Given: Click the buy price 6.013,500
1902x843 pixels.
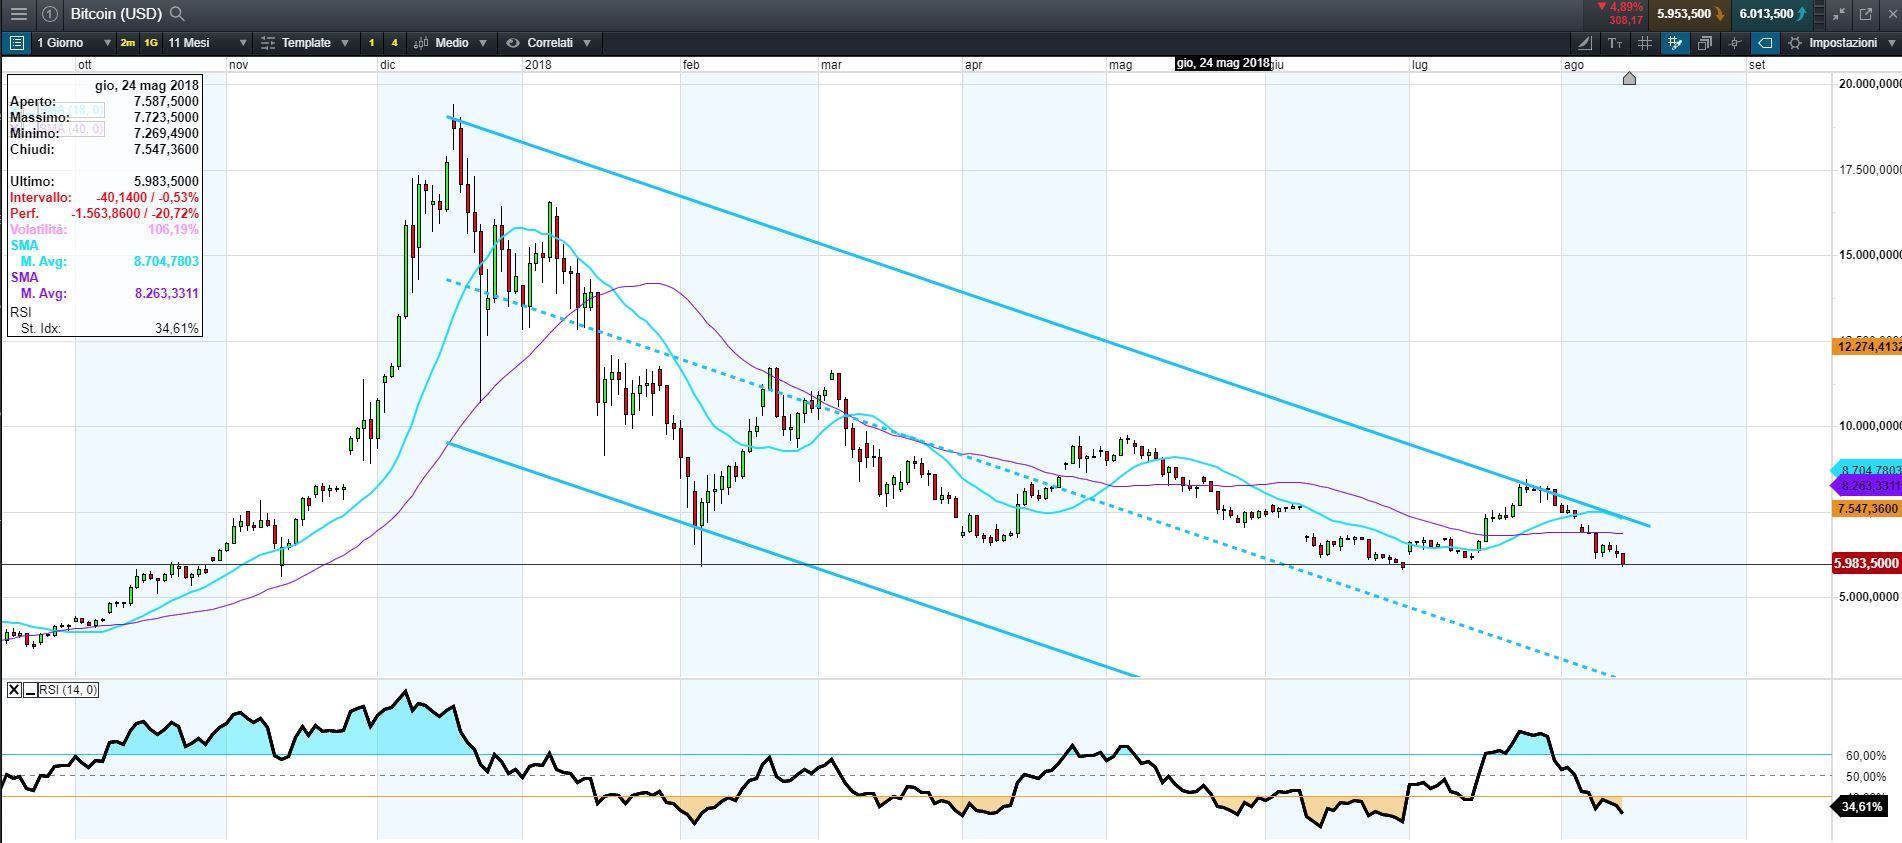Looking at the screenshot, I should click(x=1772, y=14).
